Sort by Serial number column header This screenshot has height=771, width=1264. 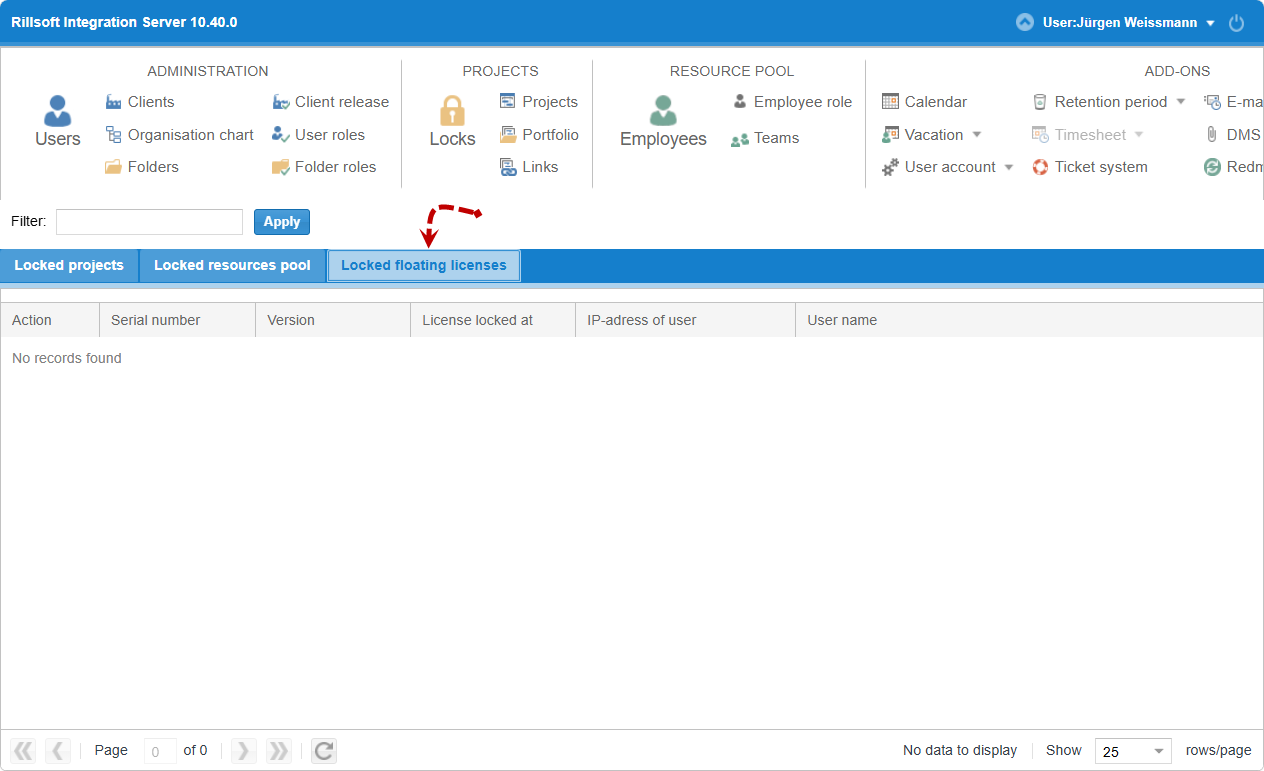tap(177, 320)
